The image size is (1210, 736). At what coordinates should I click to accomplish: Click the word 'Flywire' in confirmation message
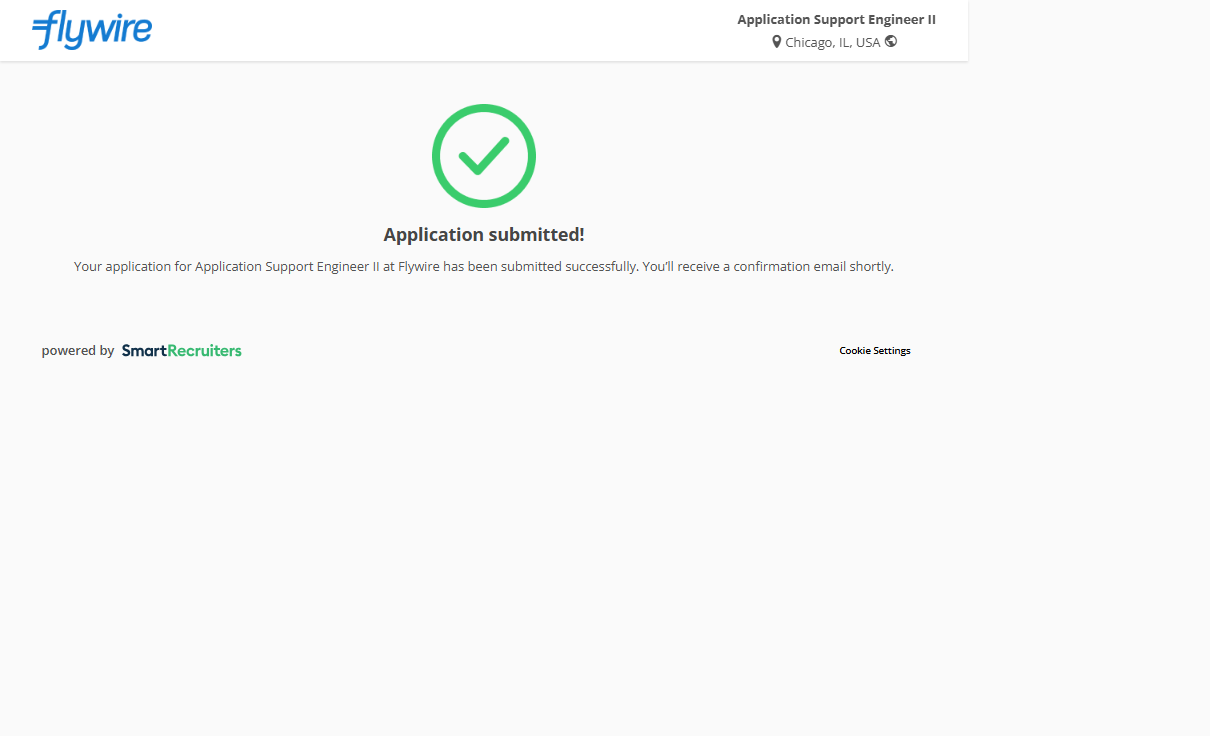[419, 267]
